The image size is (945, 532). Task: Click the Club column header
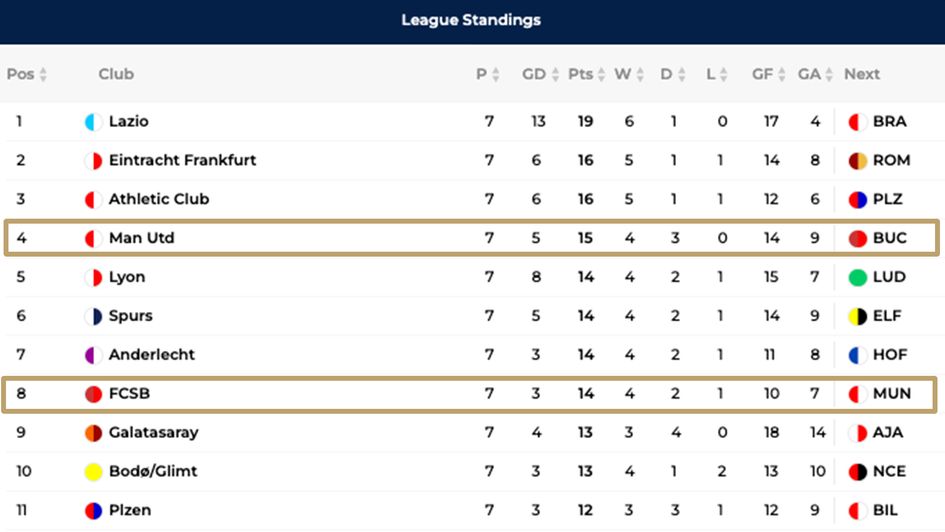[x=116, y=74]
